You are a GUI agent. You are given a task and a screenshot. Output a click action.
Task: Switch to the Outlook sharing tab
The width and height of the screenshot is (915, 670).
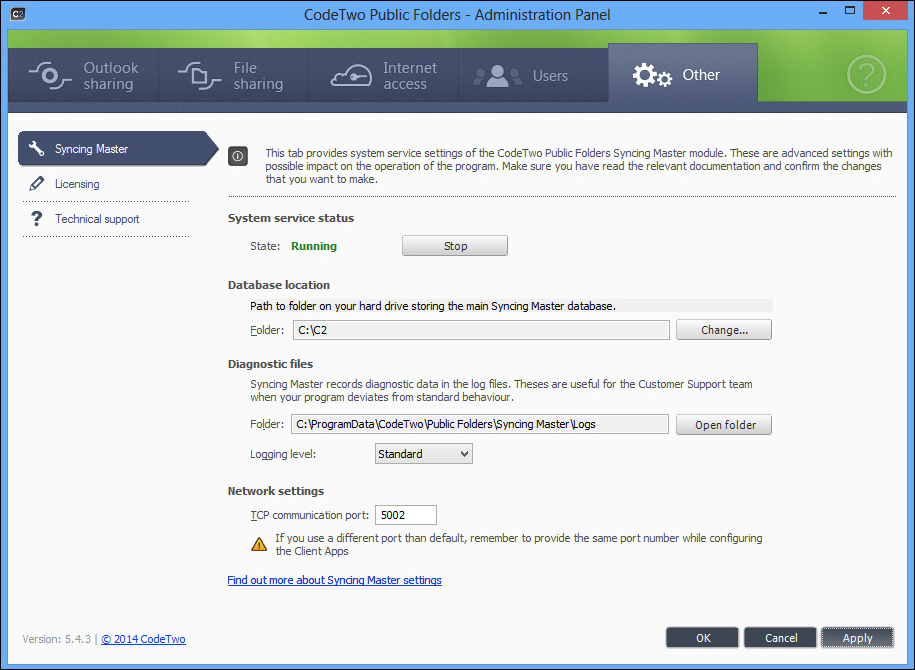point(83,76)
